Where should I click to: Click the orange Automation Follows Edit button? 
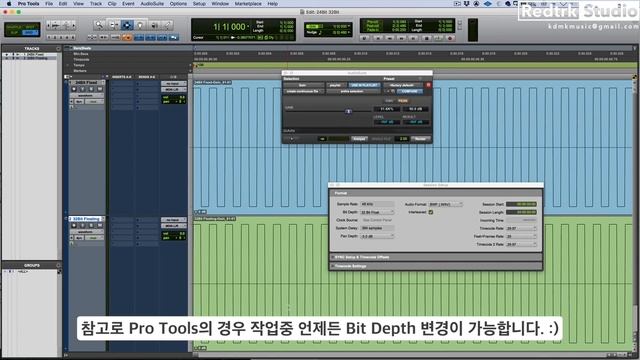coord(127,38)
